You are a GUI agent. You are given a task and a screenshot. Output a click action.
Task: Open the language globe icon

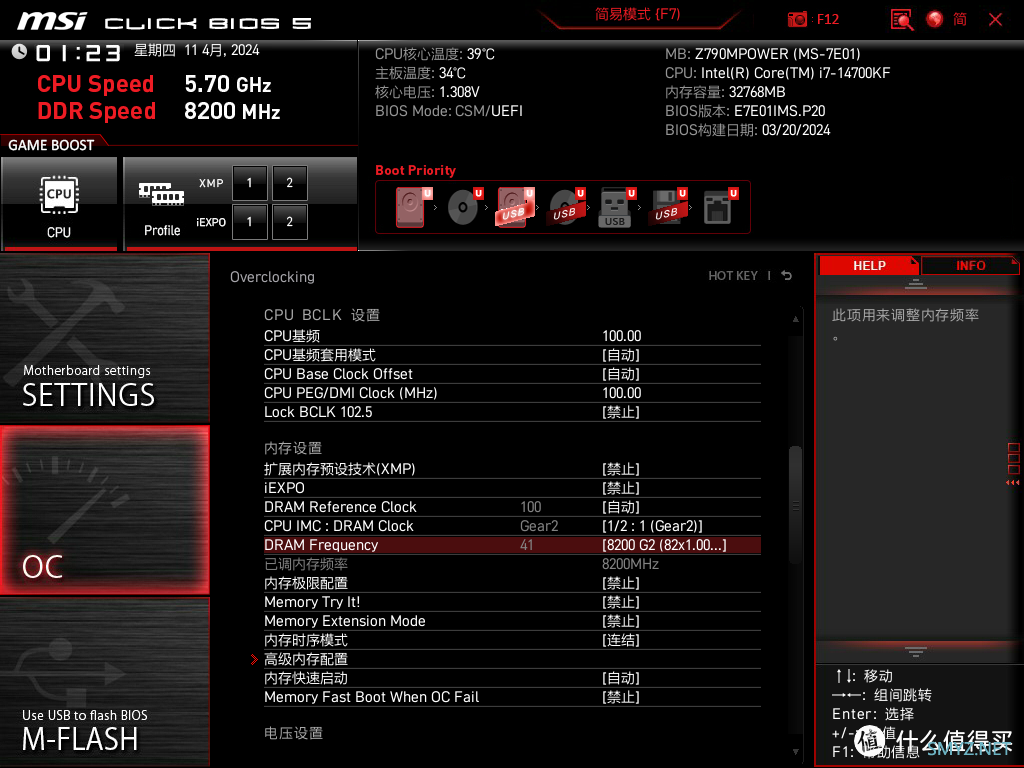tap(935, 20)
